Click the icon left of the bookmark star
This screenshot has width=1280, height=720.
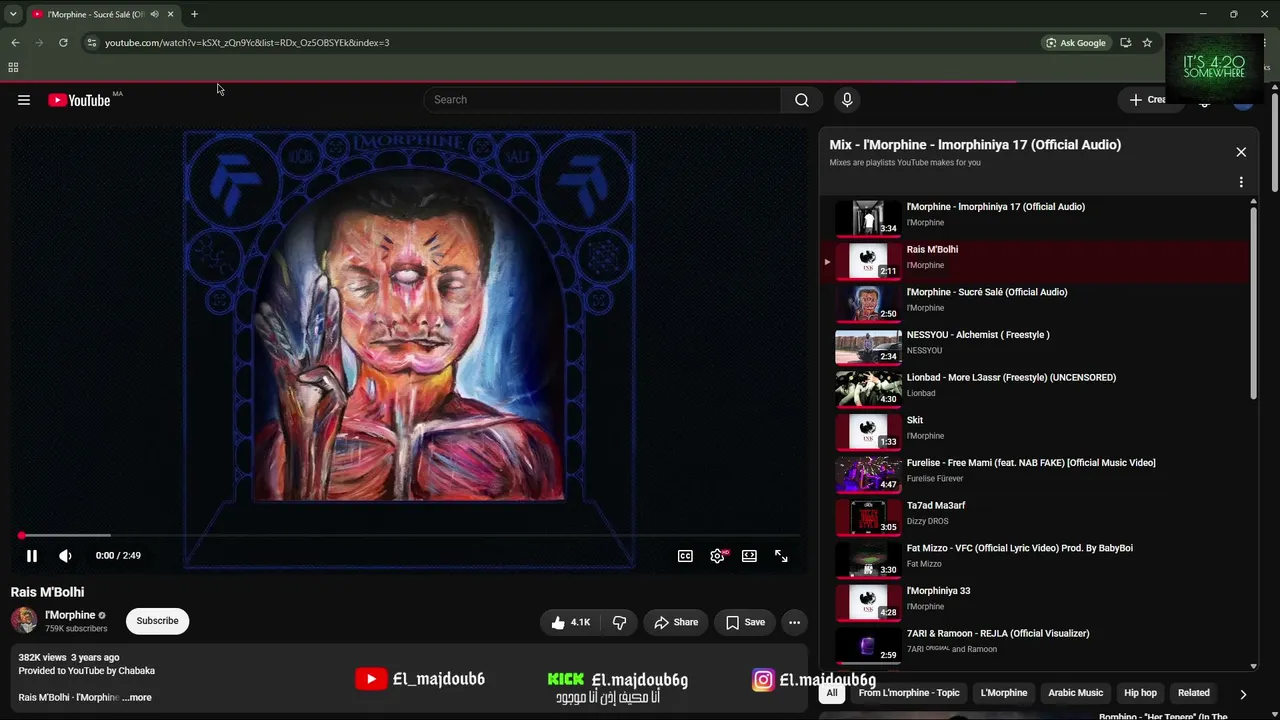(1126, 43)
